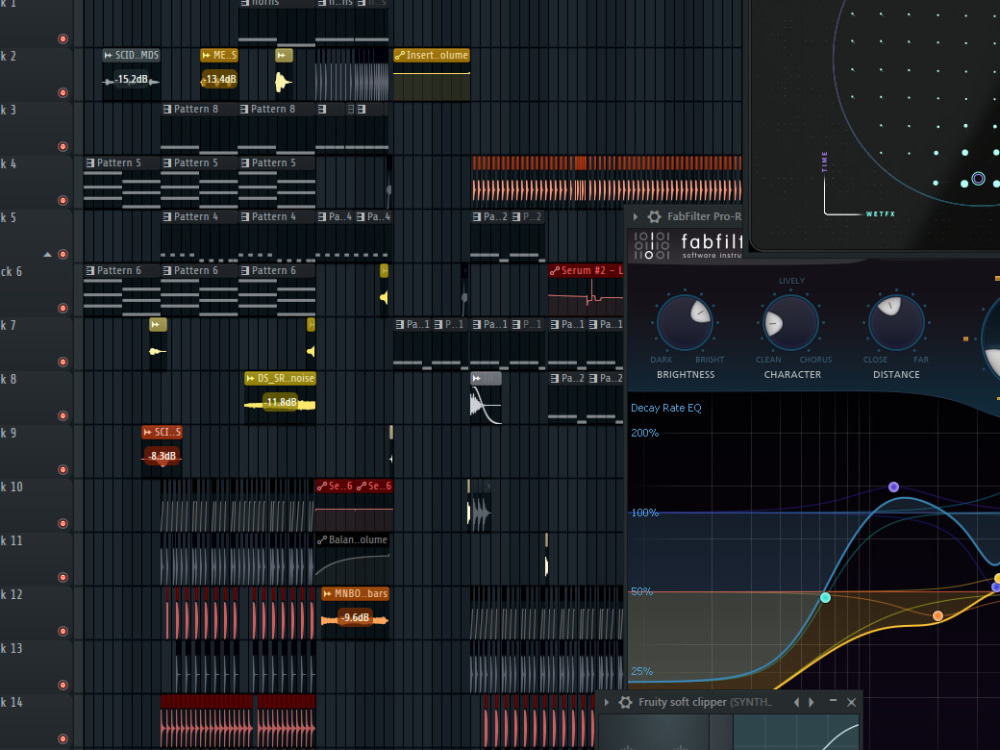Click the -8.3dB gain label

(162, 456)
